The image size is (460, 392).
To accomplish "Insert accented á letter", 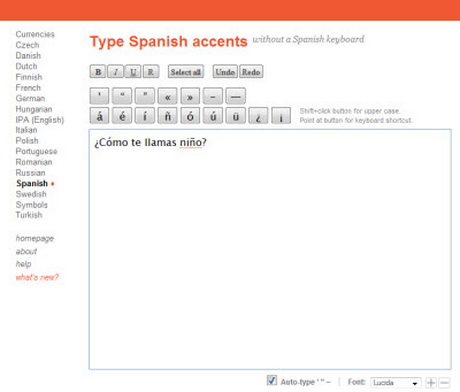I will [x=99, y=116].
